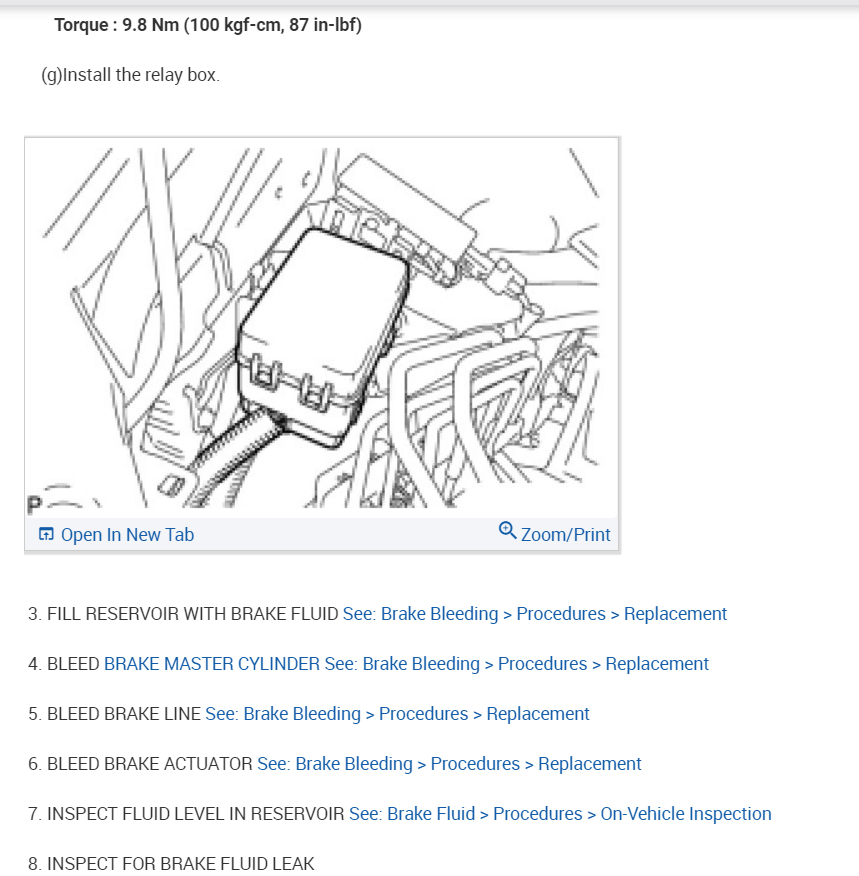The height and width of the screenshot is (876, 859).
Task: Open Replacement link for Bleed Brake Actuator
Action: click(x=590, y=764)
